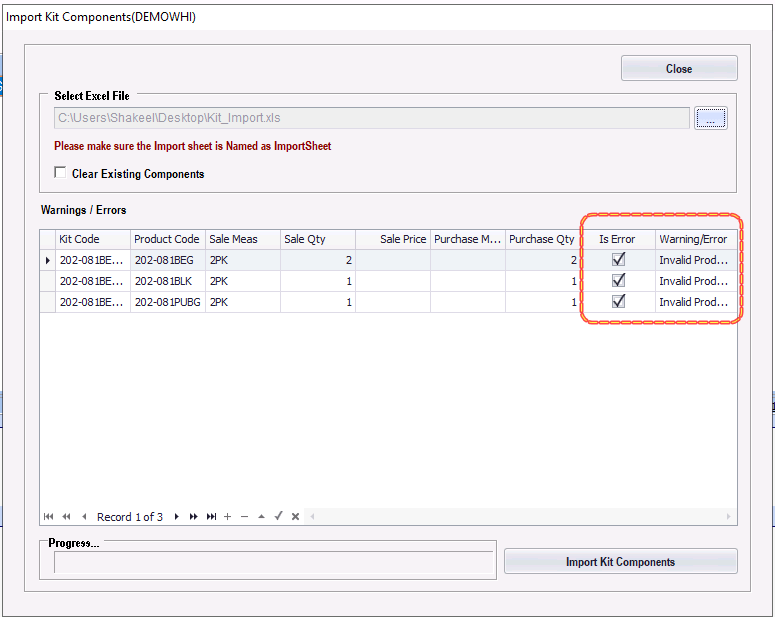
Task: Go to previous record arrow
Action: tap(84, 516)
